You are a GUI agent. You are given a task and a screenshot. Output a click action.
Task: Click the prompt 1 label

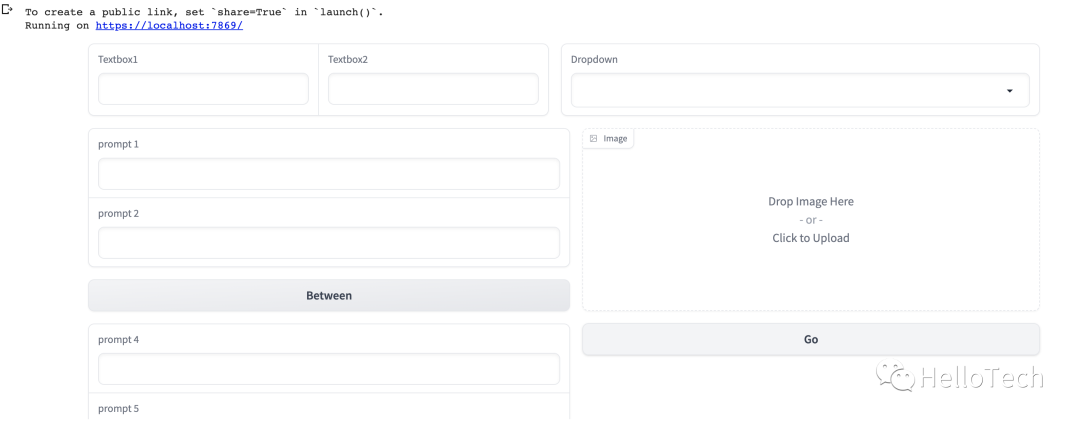point(118,144)
